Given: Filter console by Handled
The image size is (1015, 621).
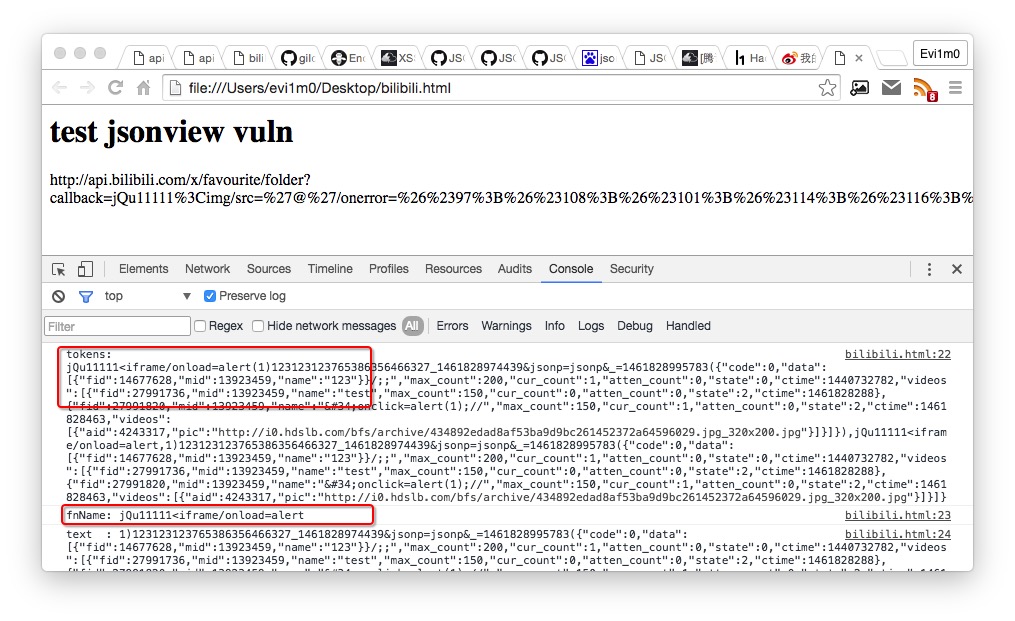Looking at the screenshot, I should tap(688, 326).
